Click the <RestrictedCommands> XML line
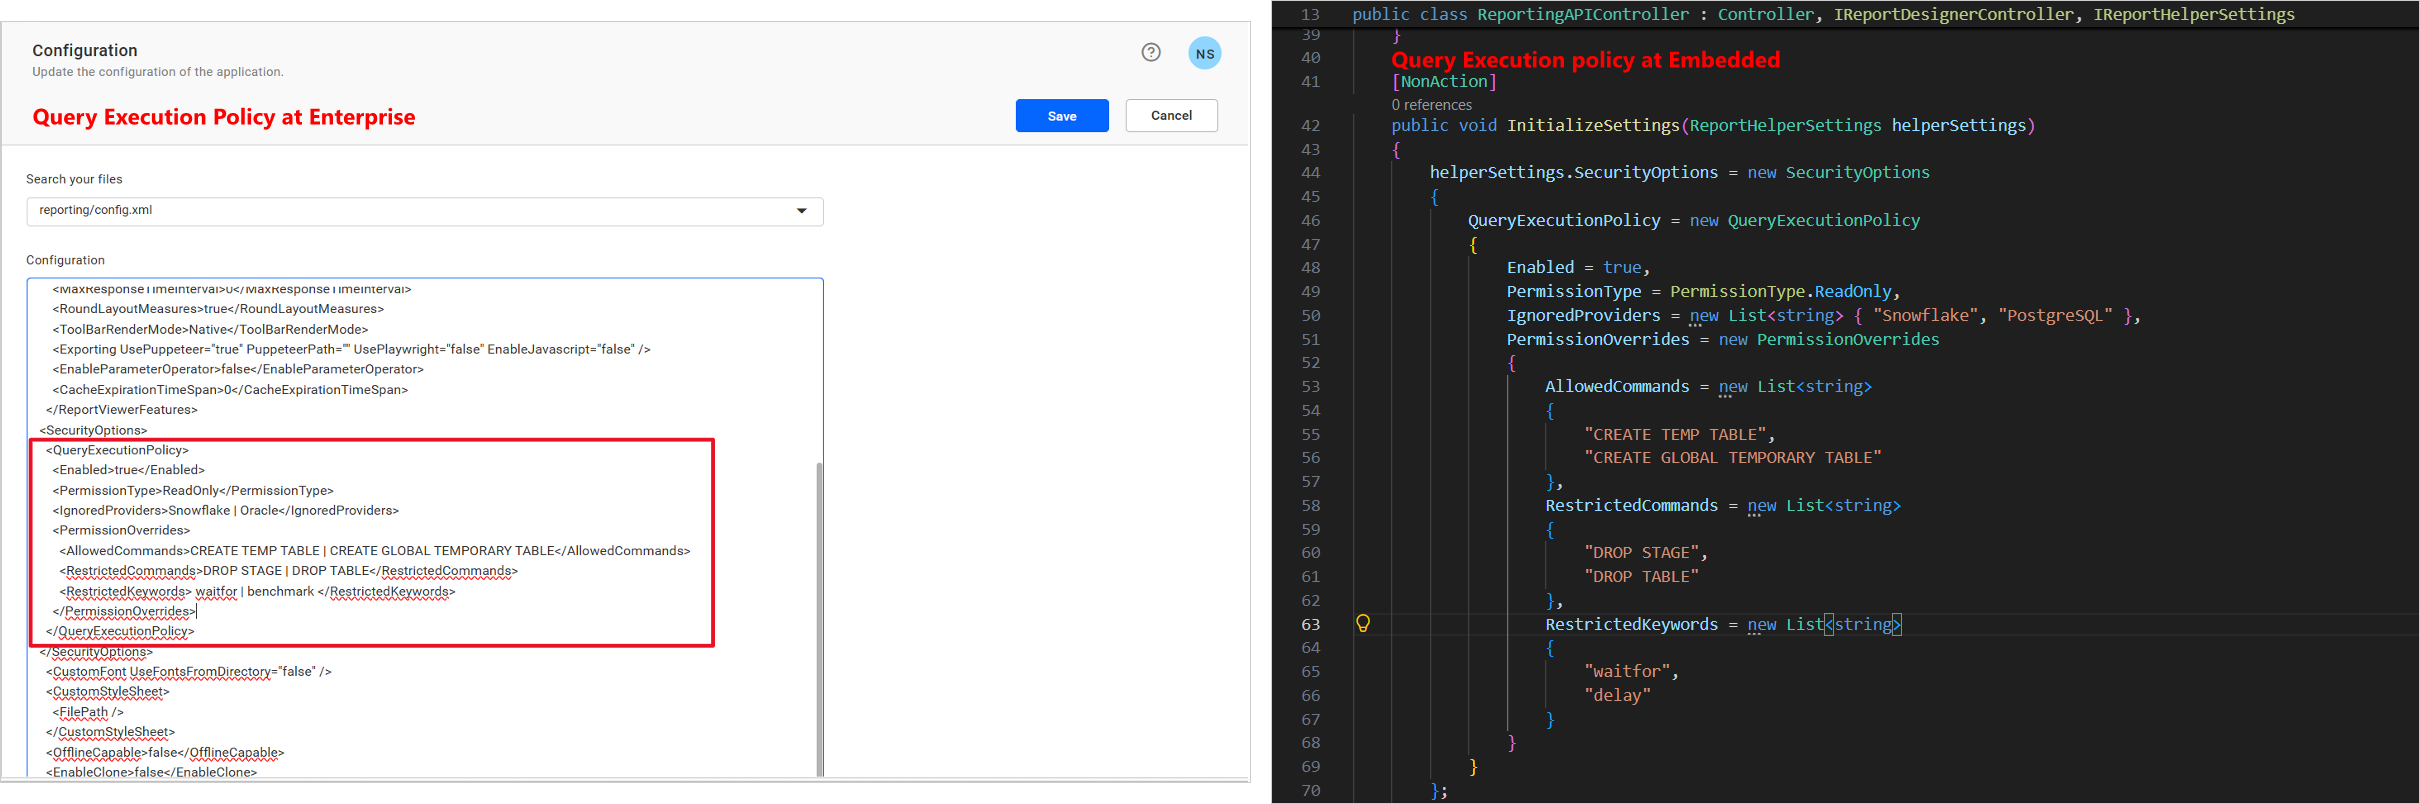Screen dimensions: 2420x804 [x=289, y=571]
